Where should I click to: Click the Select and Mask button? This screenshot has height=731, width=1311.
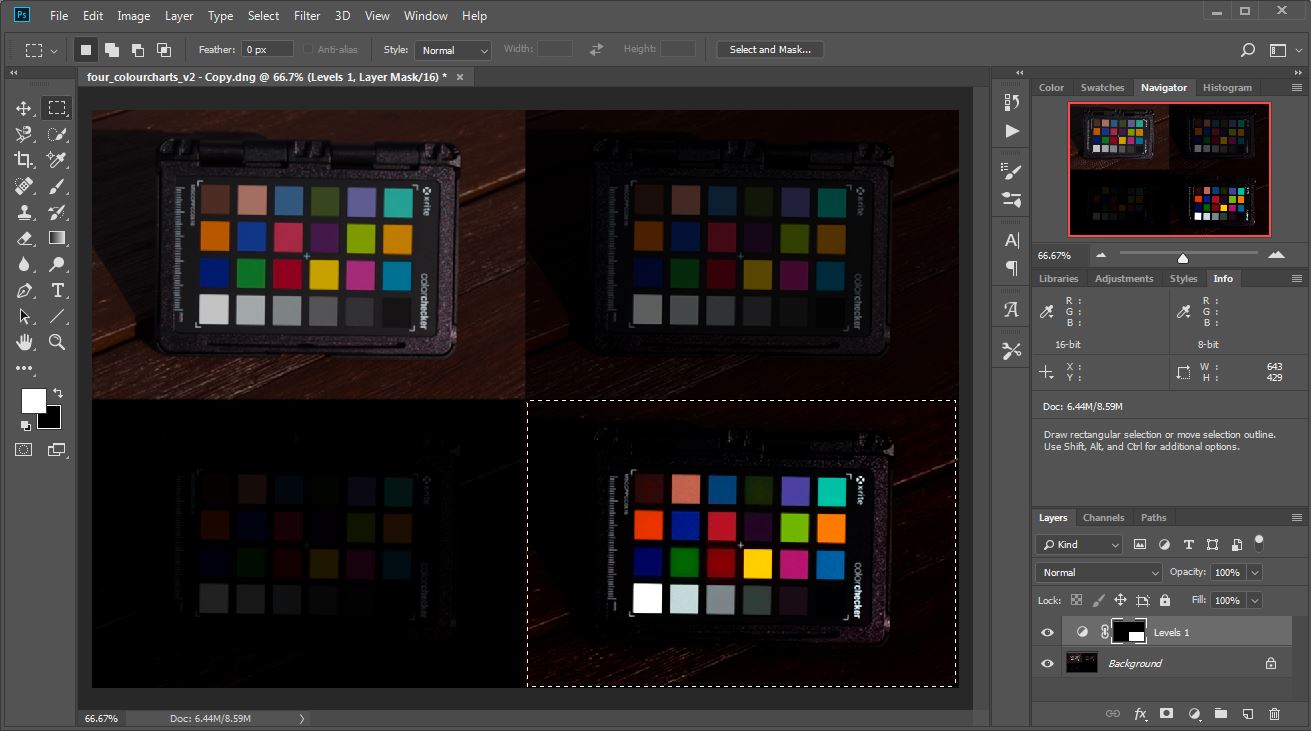click(x=770, y=50)
